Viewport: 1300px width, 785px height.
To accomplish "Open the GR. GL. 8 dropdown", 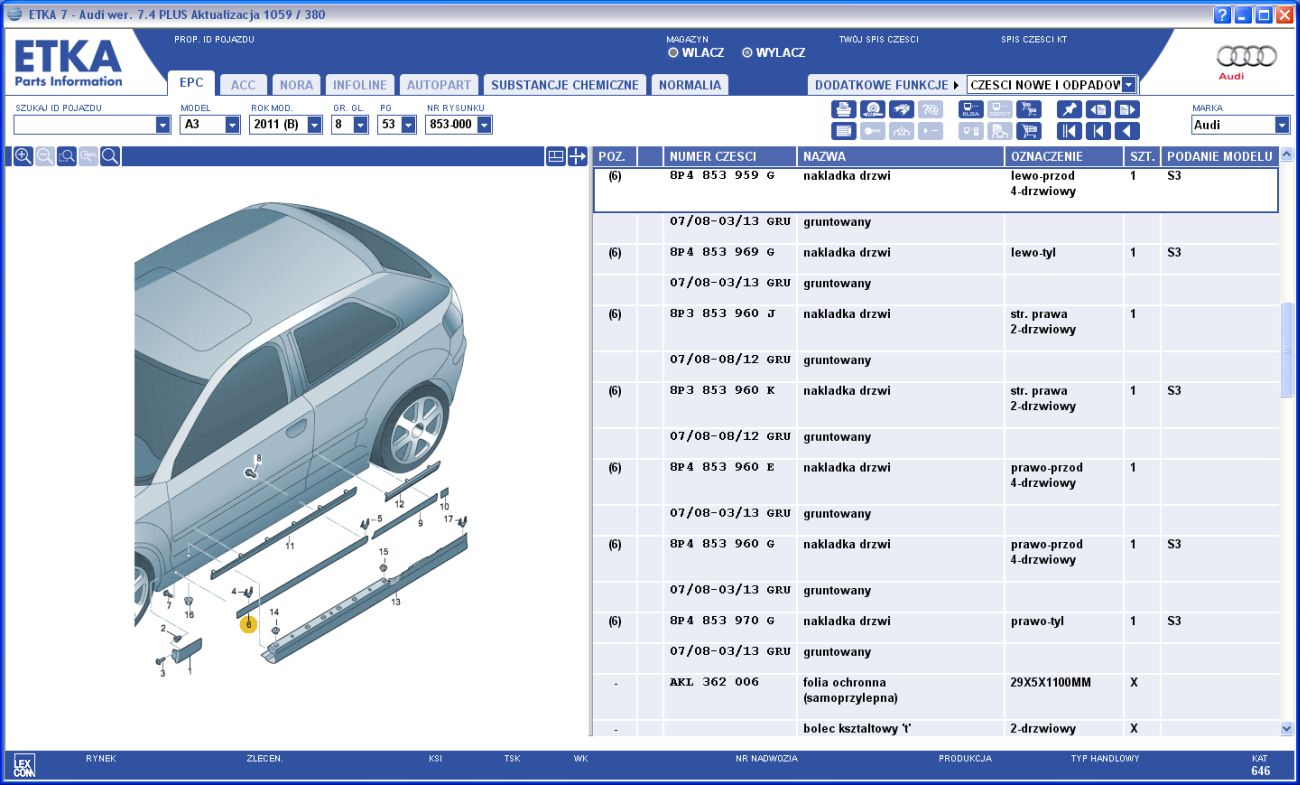I will point(361,125).
